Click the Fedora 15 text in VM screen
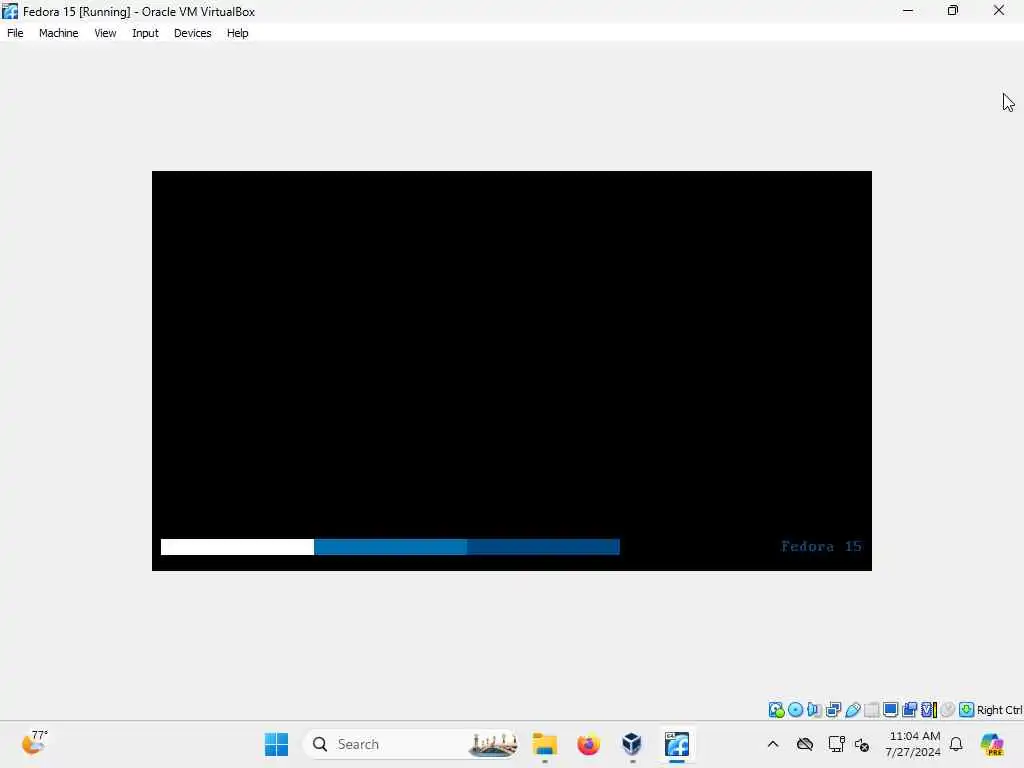Screen dimensions: 1024x768 coord(821,547)
